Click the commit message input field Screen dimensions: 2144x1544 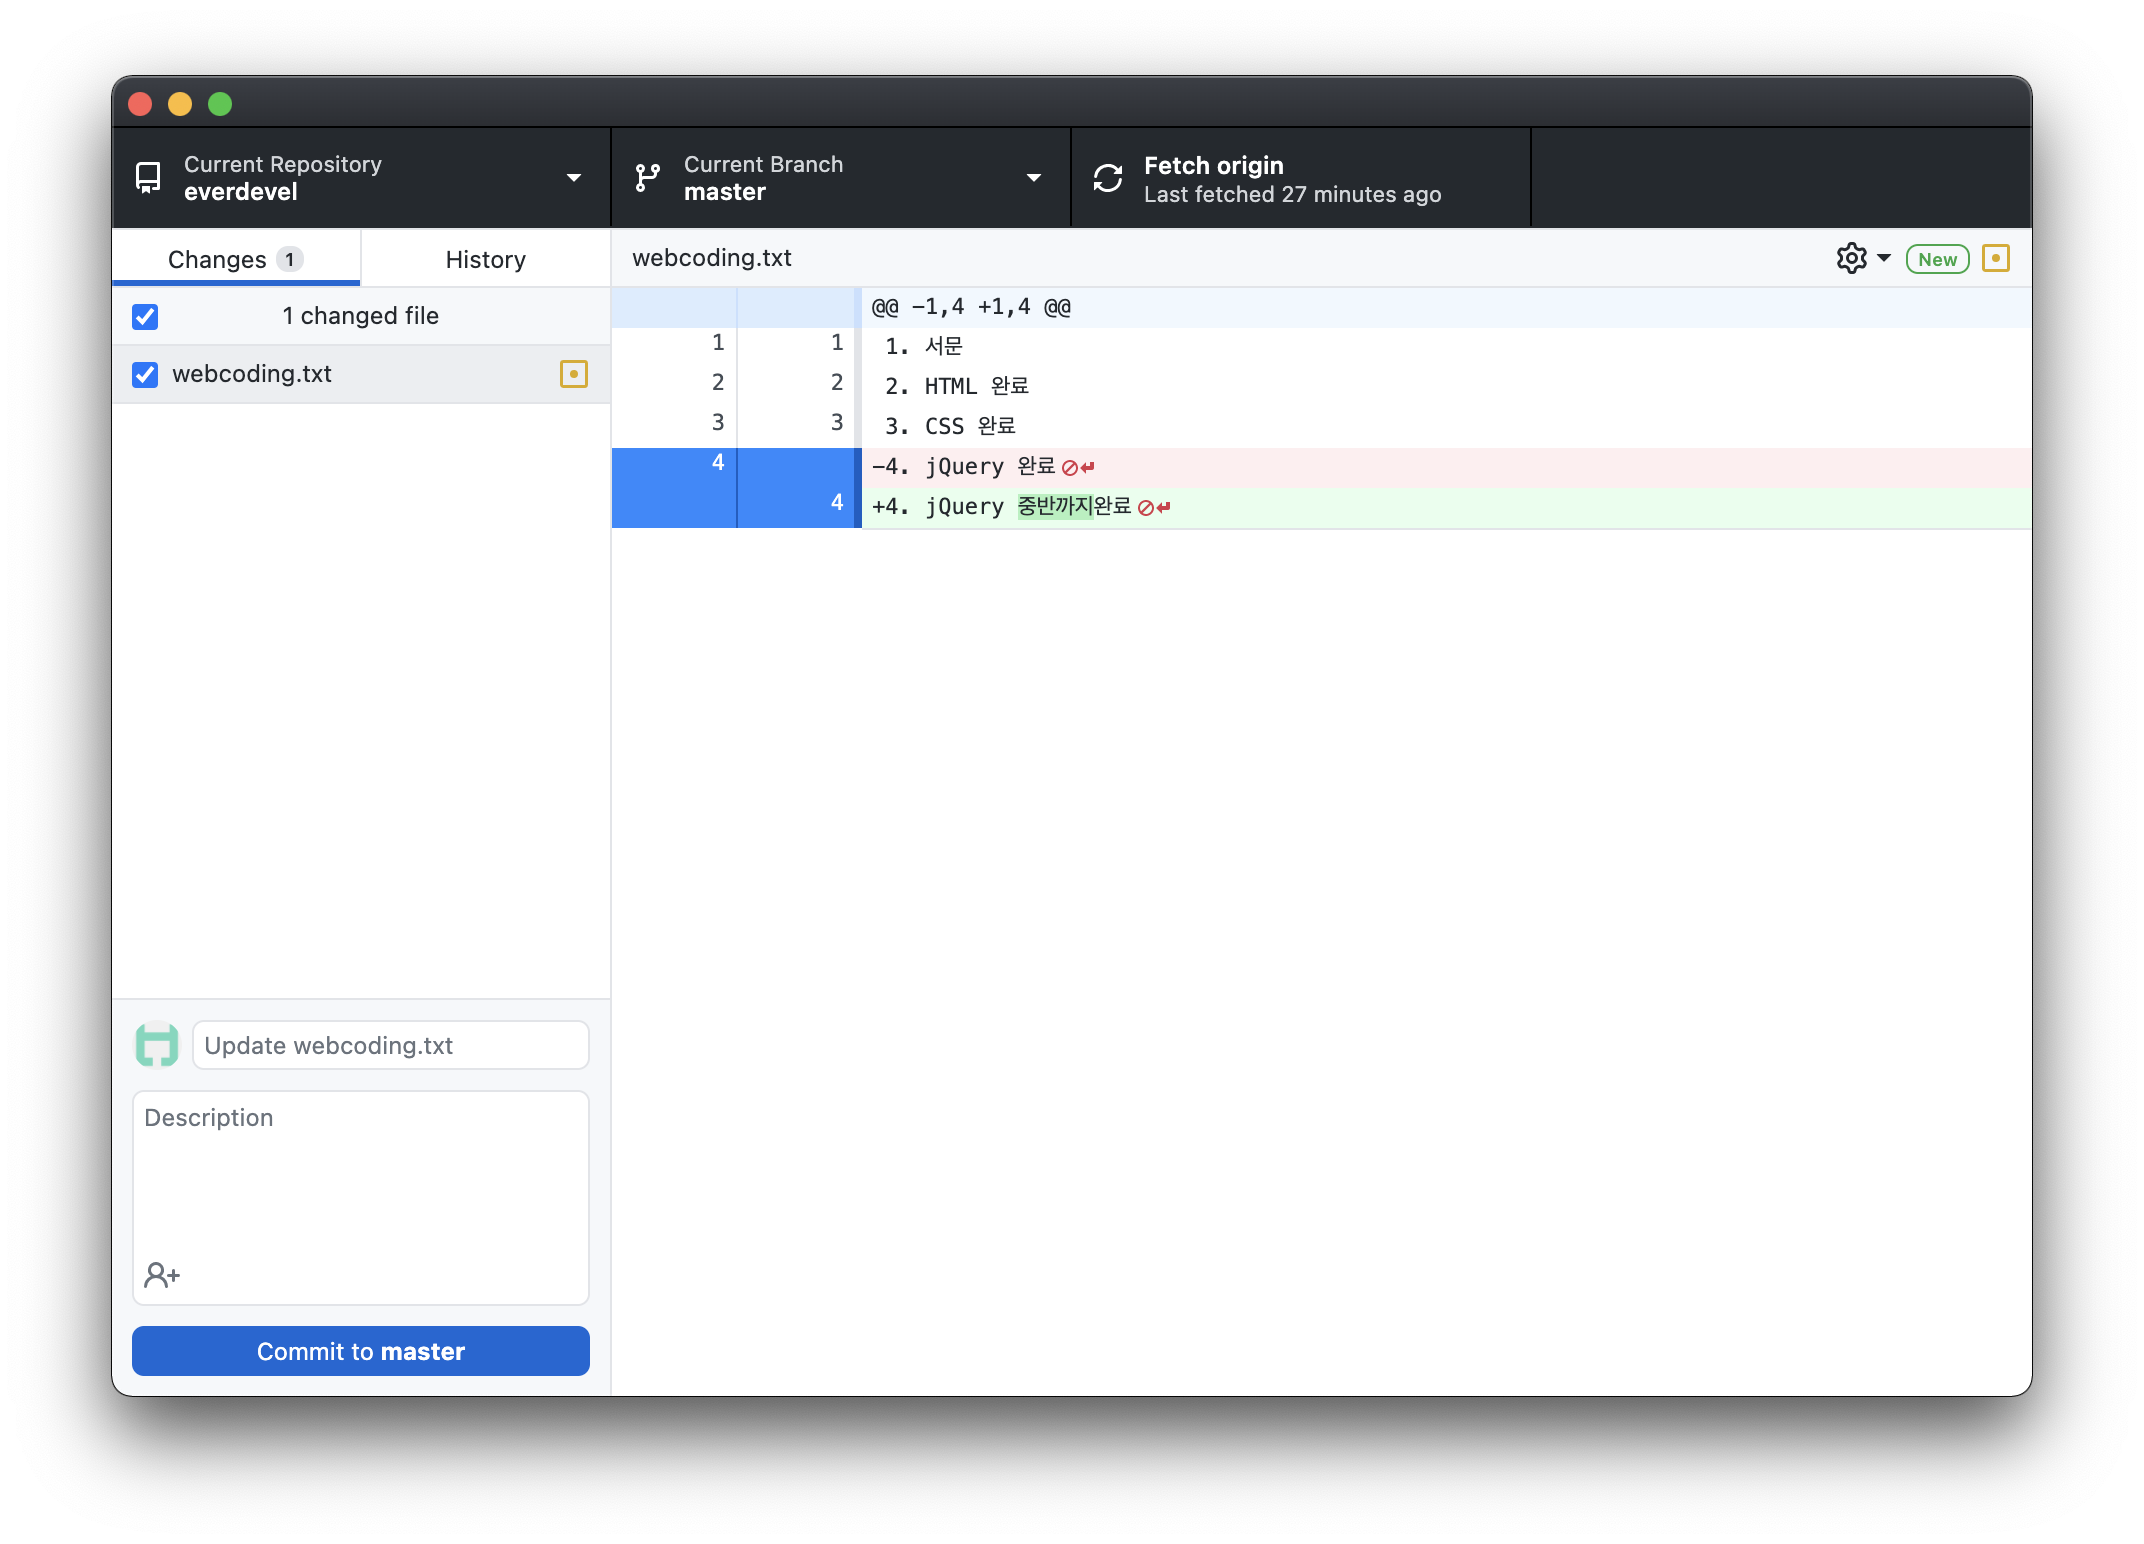(x=390, y=1045)
